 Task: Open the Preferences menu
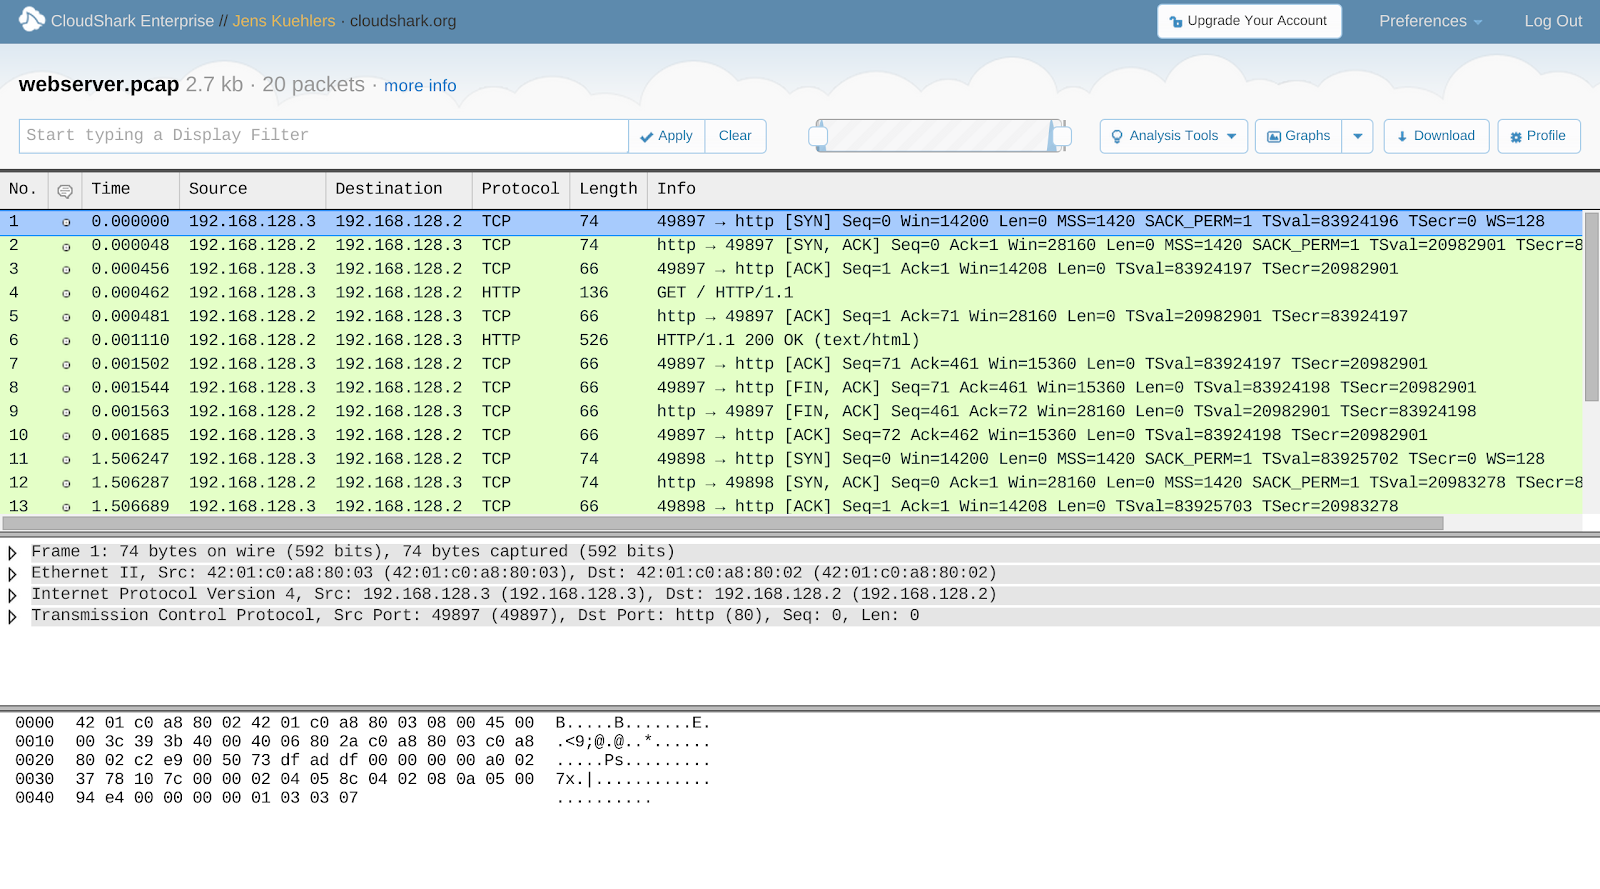[1430, 21]
